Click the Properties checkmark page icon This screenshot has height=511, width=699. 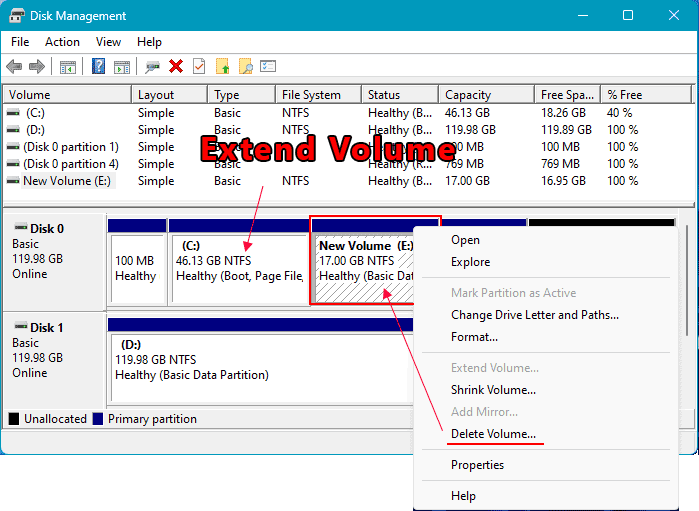[x=199, y=67]
